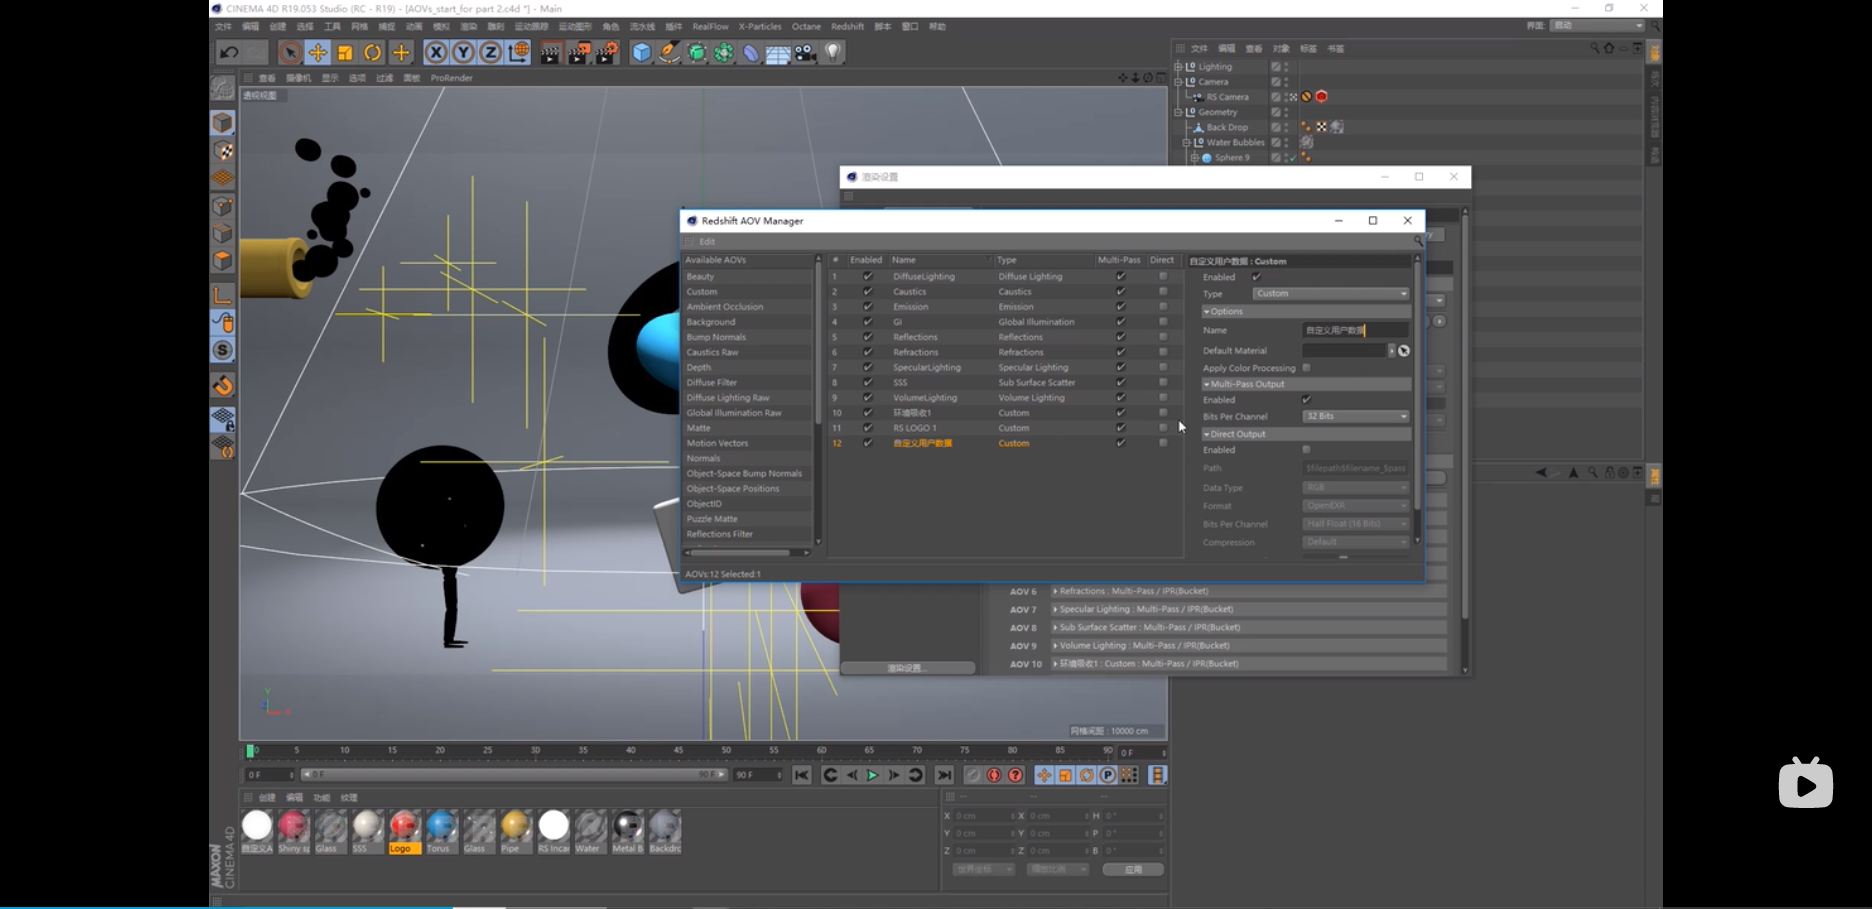Select the Live Selection tool
1872x909 pixels.
pos(290,53)
